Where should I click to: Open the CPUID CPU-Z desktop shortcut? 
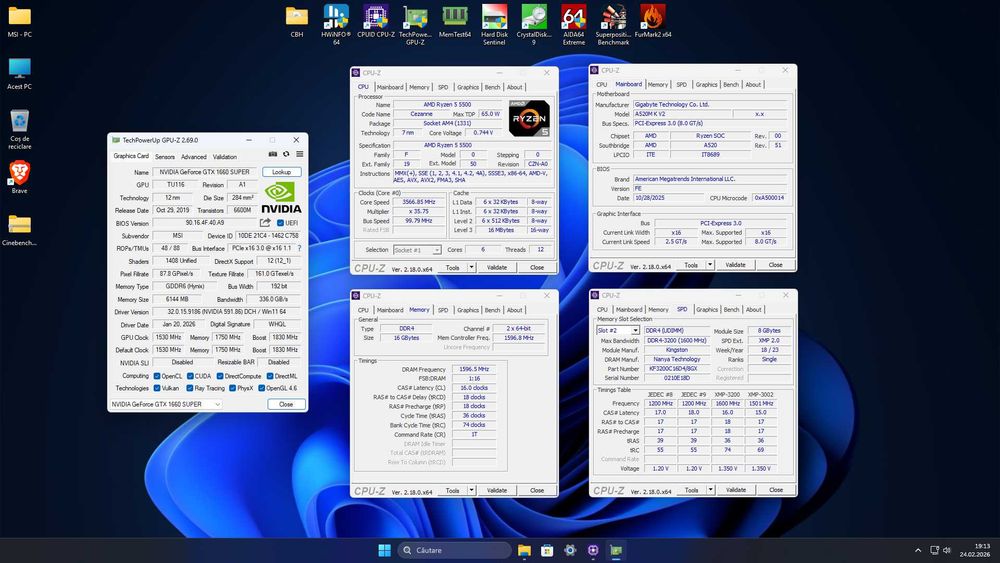[x=376, y=21]
